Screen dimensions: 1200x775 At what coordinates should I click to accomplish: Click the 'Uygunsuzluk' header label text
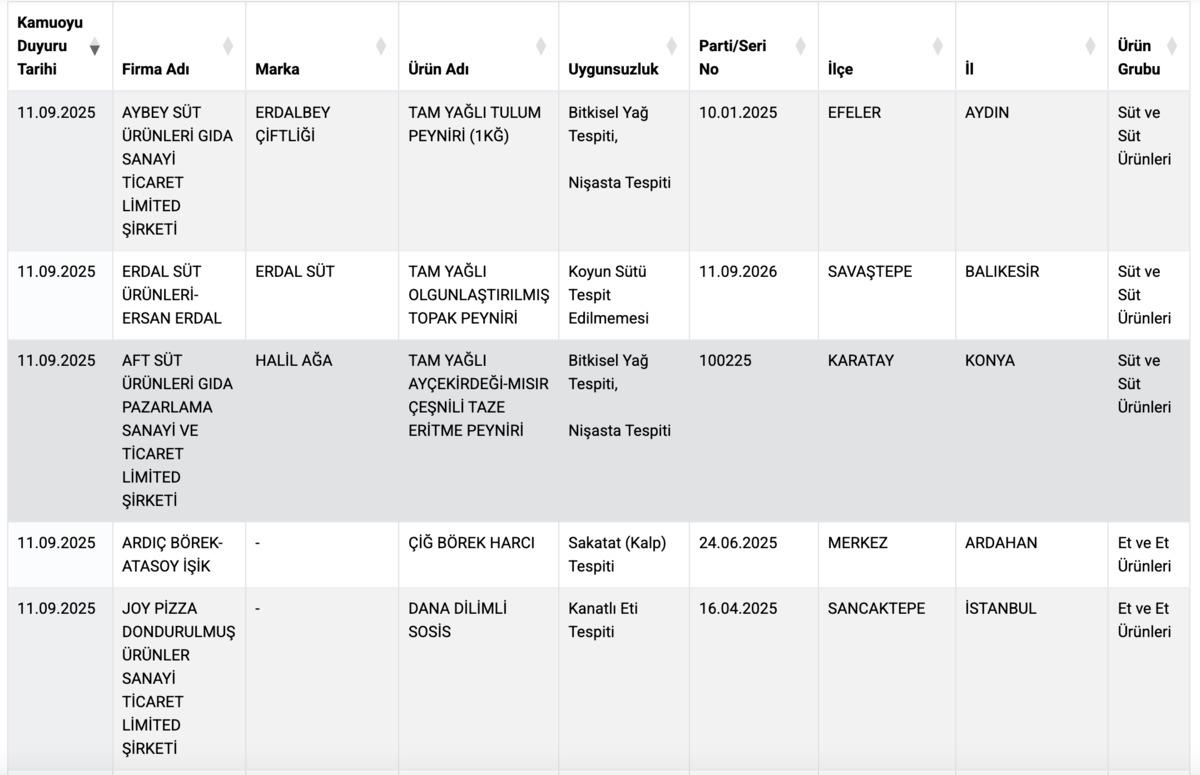[x=613, y=69]
